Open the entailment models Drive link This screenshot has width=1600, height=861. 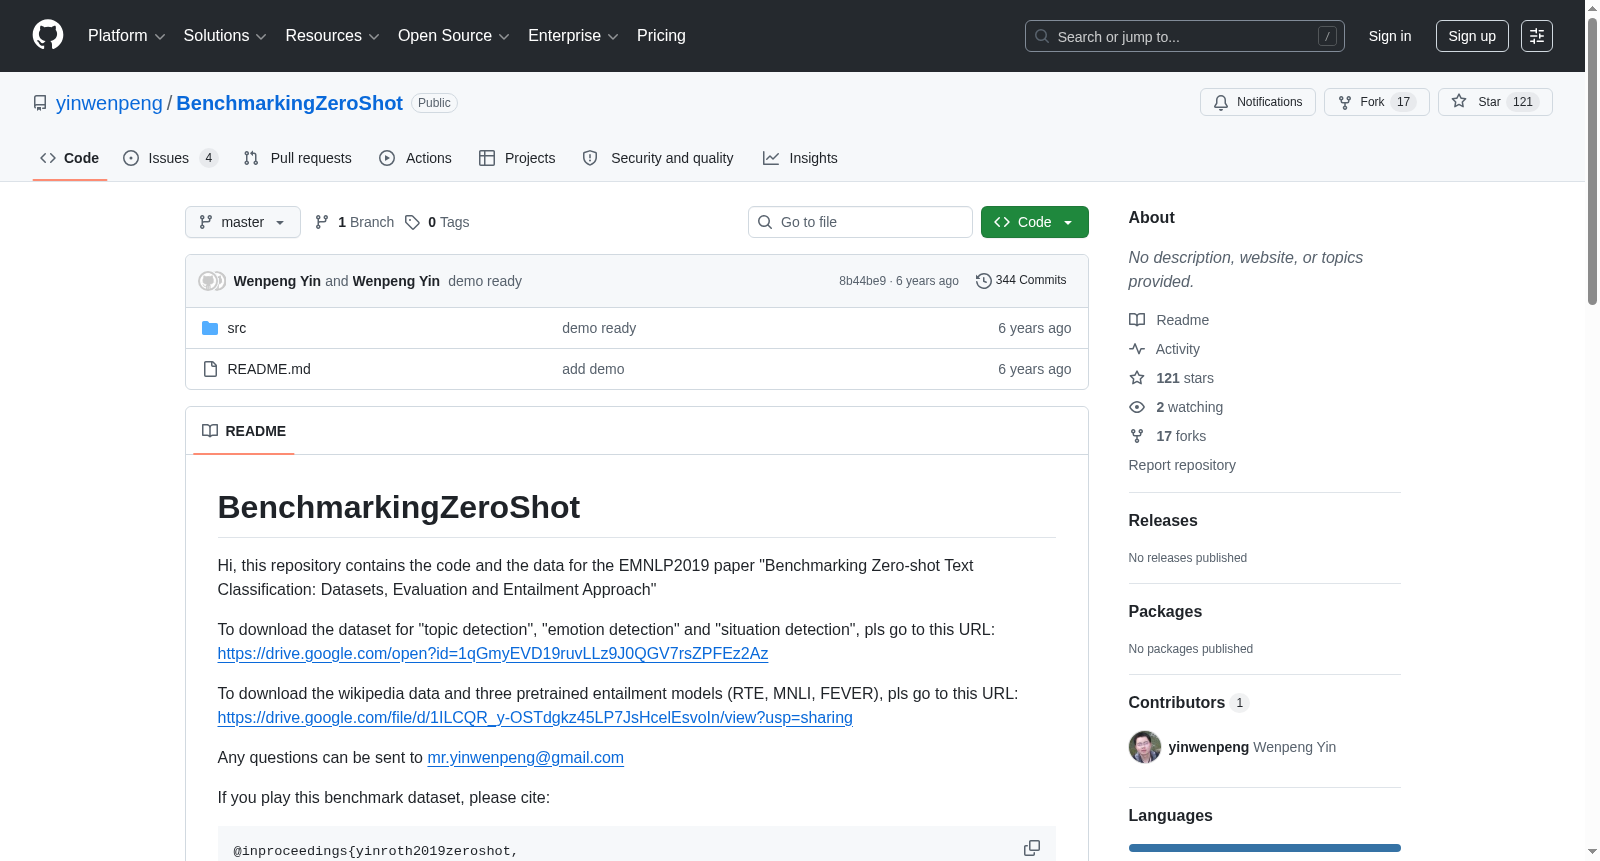click(535, 718)
